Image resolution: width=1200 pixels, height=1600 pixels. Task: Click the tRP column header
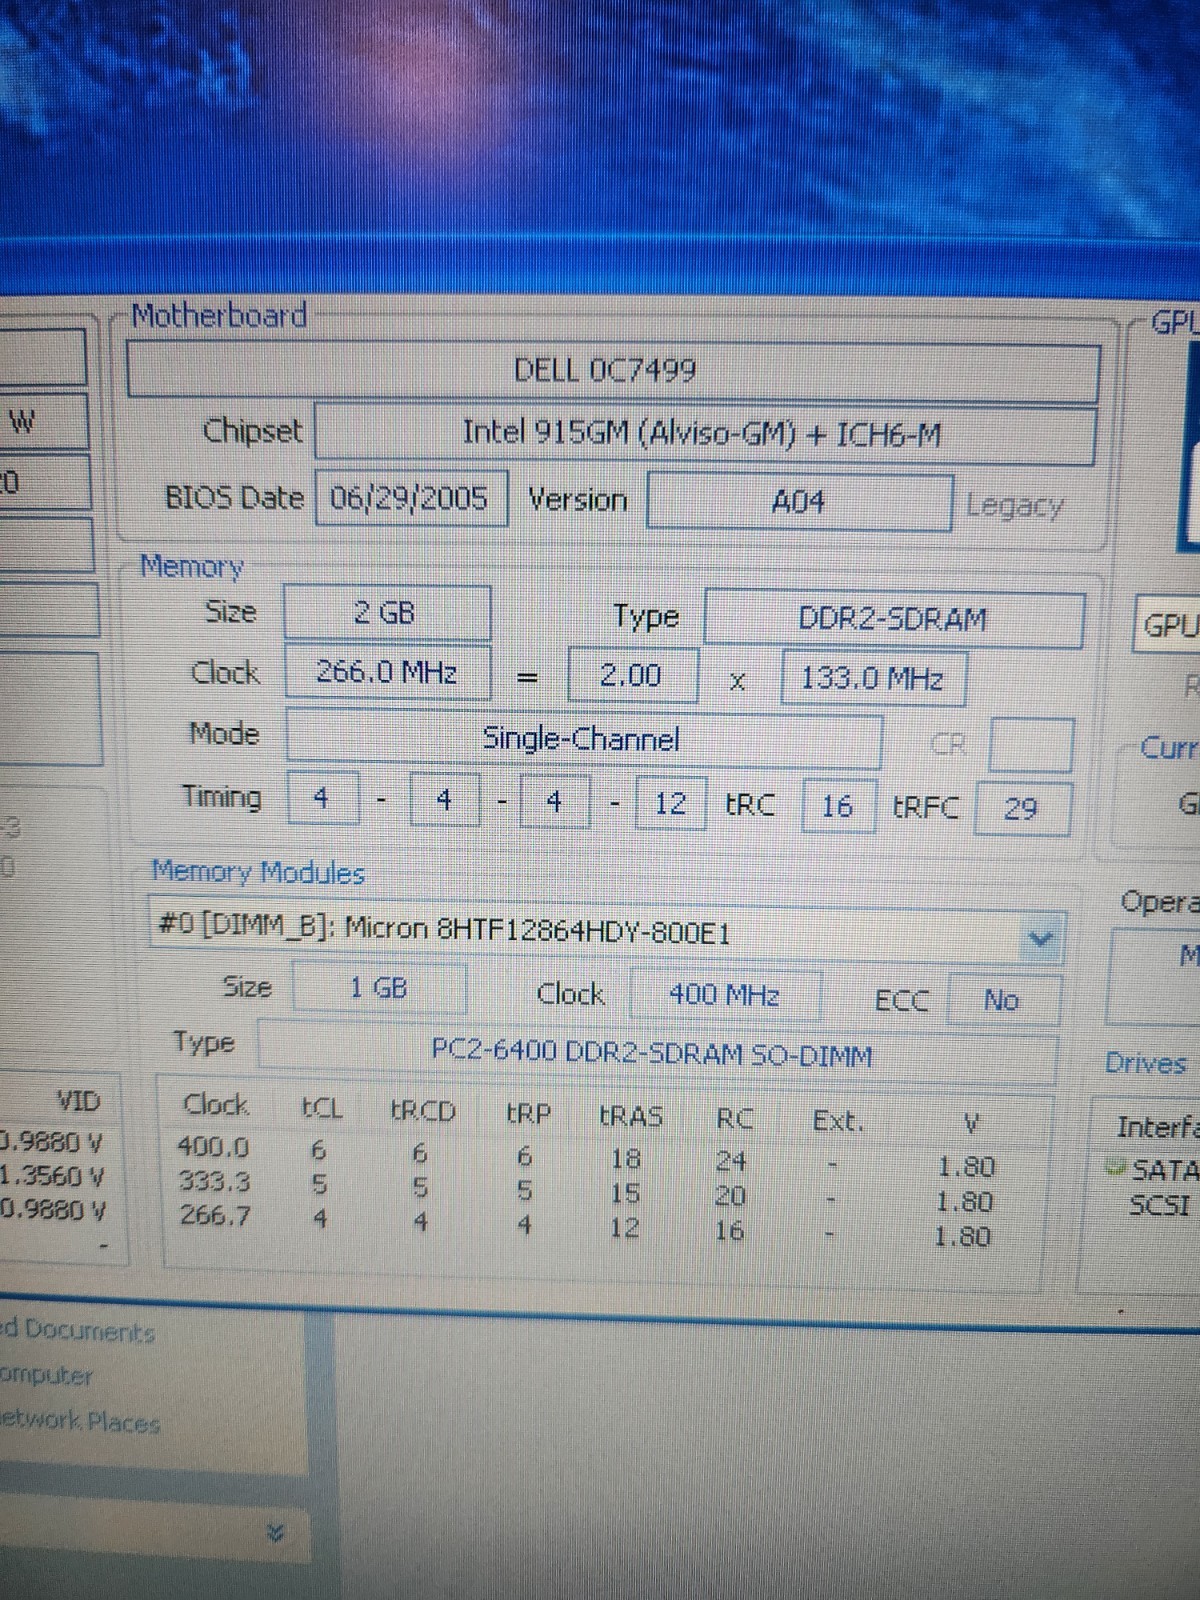[528, 1113]
